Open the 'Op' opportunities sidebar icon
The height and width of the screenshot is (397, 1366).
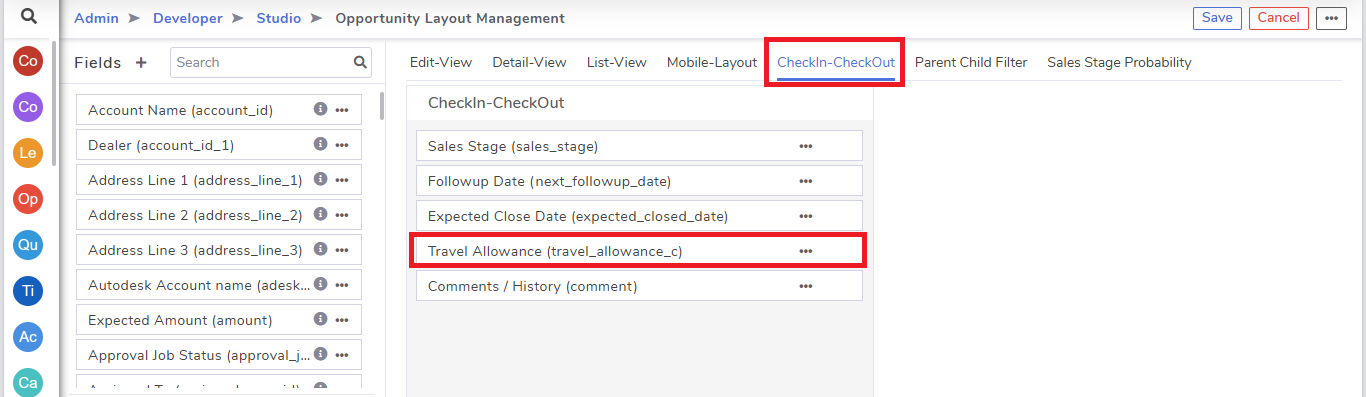(28, 199)
